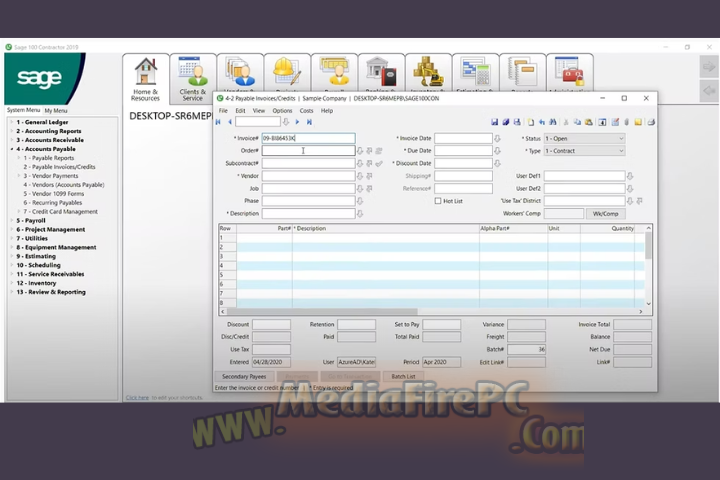The width and height of the screenshot is (720, 480).
Task: Open the Costs menu
Action: (x=306, y=111)
